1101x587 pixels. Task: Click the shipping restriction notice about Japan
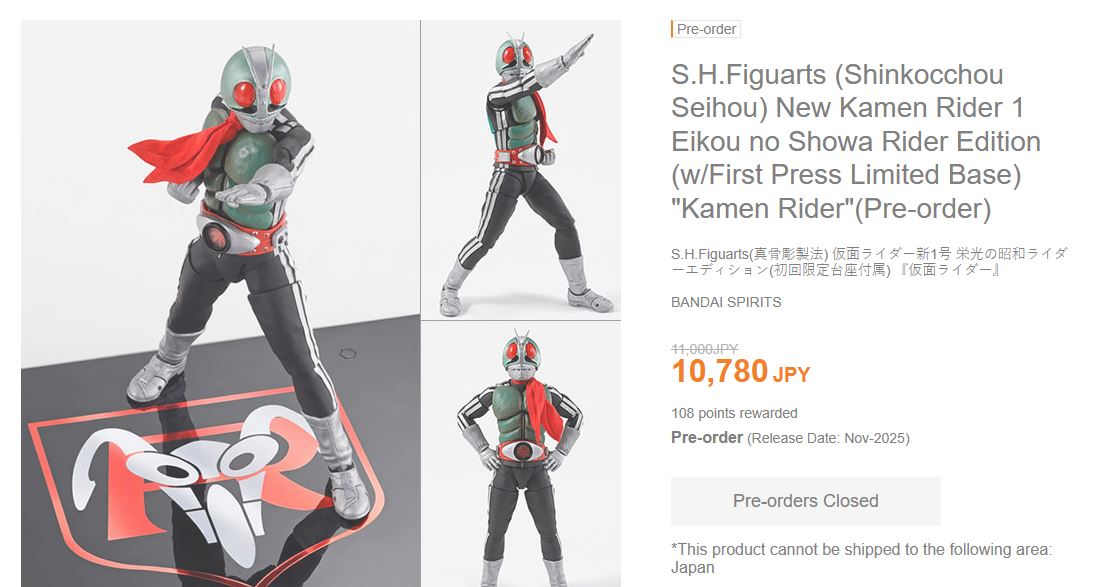pos(862,558)
